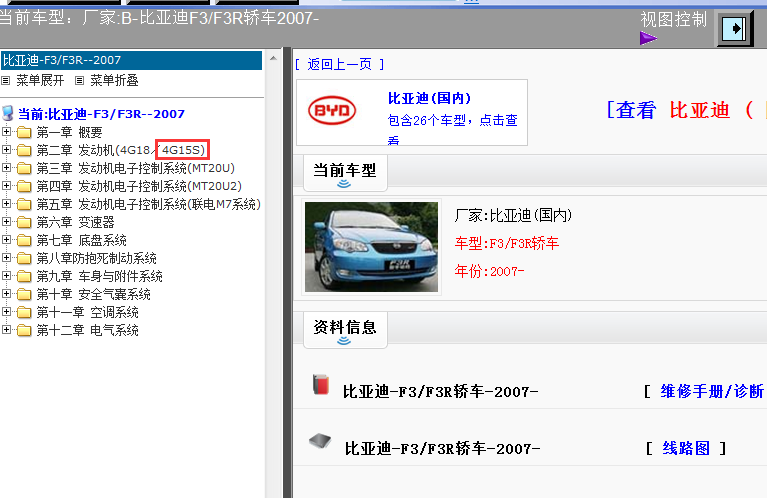Click the folder icon for 第一章 概要
This screenshot has height=498, width=767.
click(x=24, y=132)
